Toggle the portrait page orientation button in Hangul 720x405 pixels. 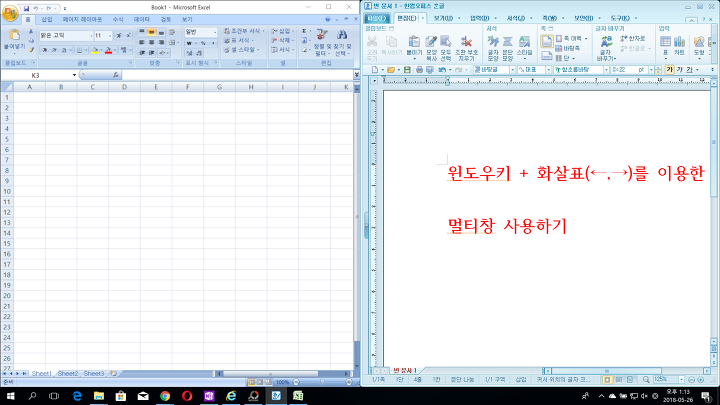tap(546, 41)
